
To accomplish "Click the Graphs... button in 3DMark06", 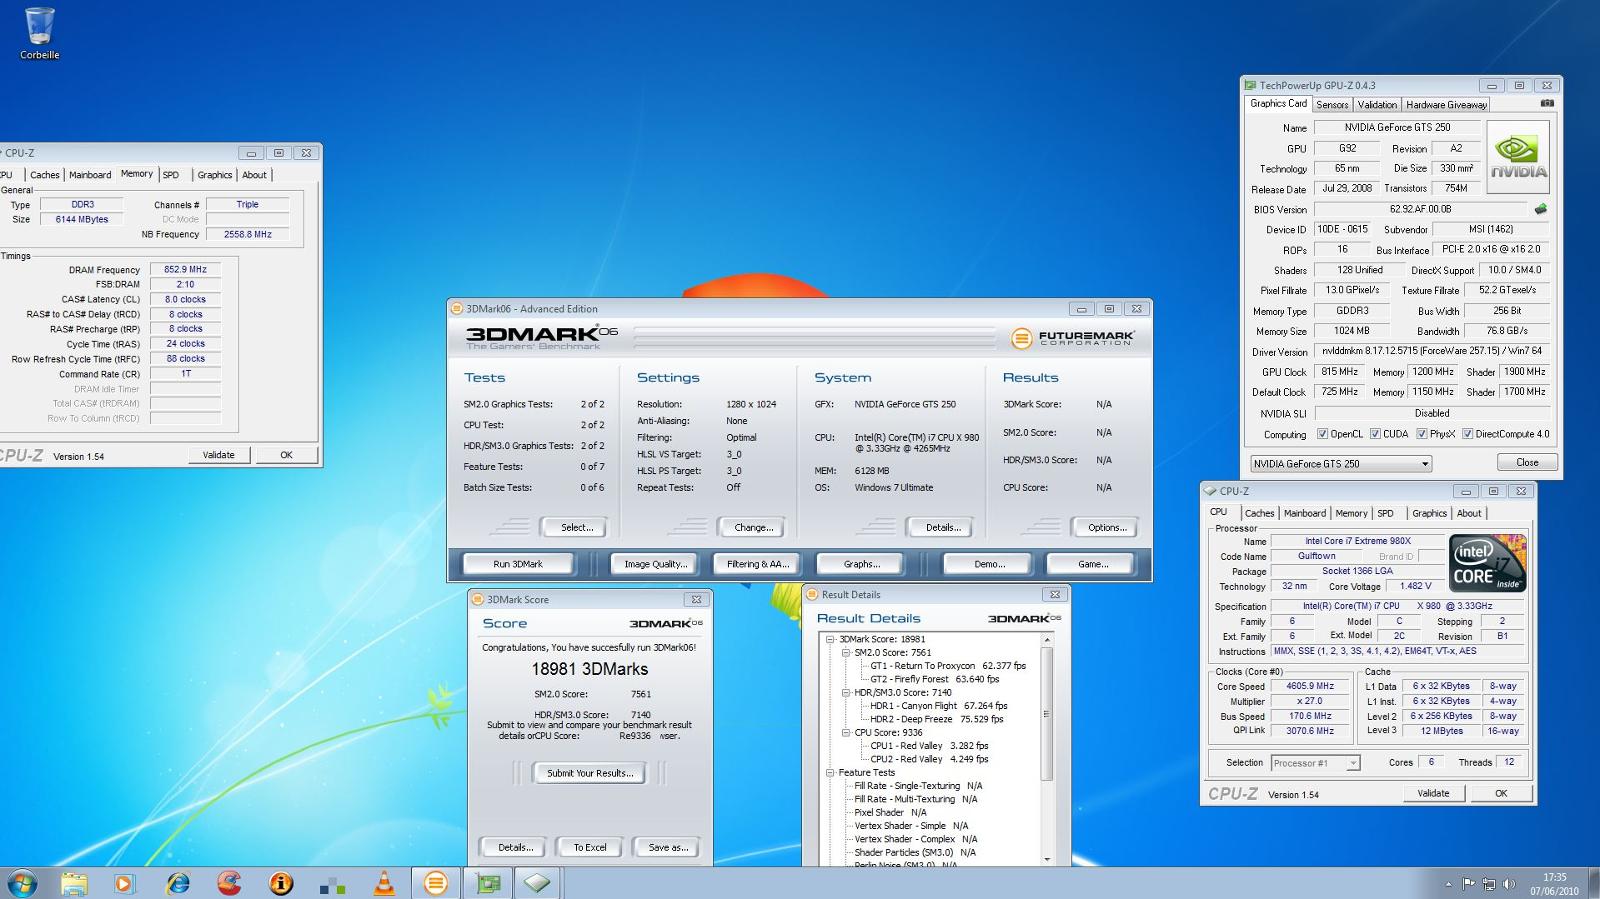I will point(861,564).
